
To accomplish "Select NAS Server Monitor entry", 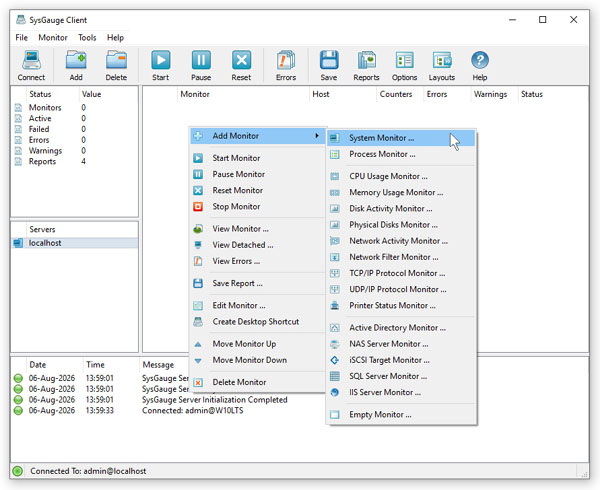I will (401, 344).
